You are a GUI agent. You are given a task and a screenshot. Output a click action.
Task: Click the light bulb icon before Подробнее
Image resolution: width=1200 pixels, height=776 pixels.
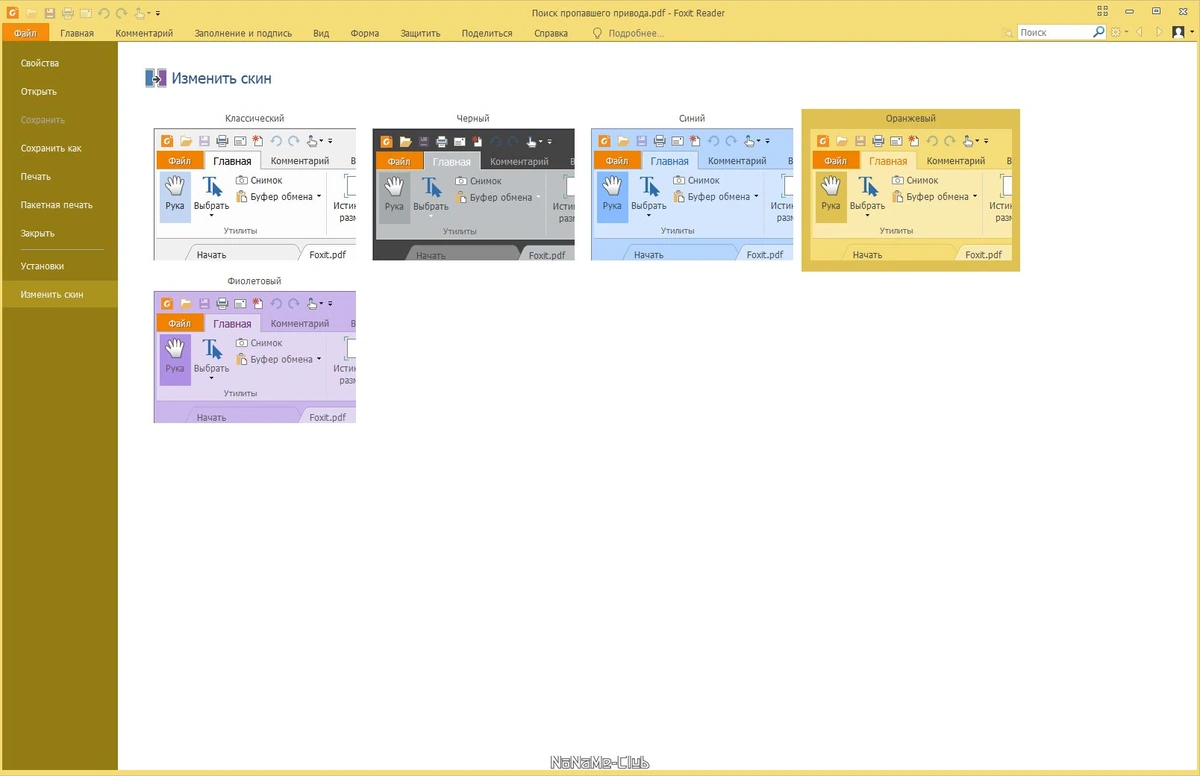click(x=598, y=33)
